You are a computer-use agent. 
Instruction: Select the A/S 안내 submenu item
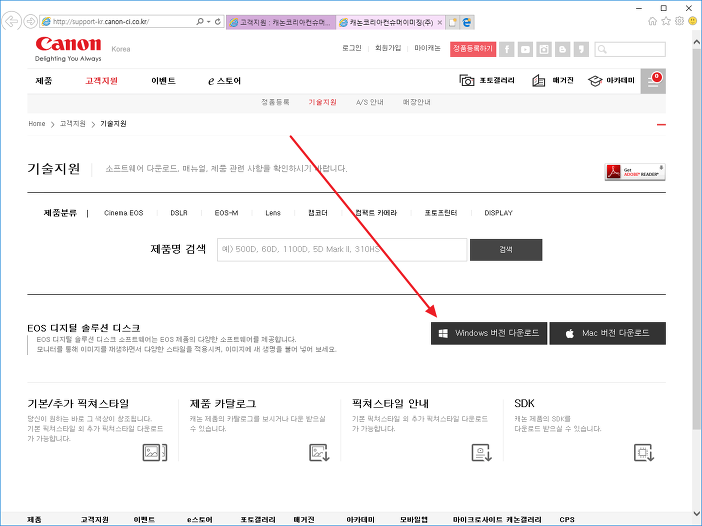click(x=370, y=102)
